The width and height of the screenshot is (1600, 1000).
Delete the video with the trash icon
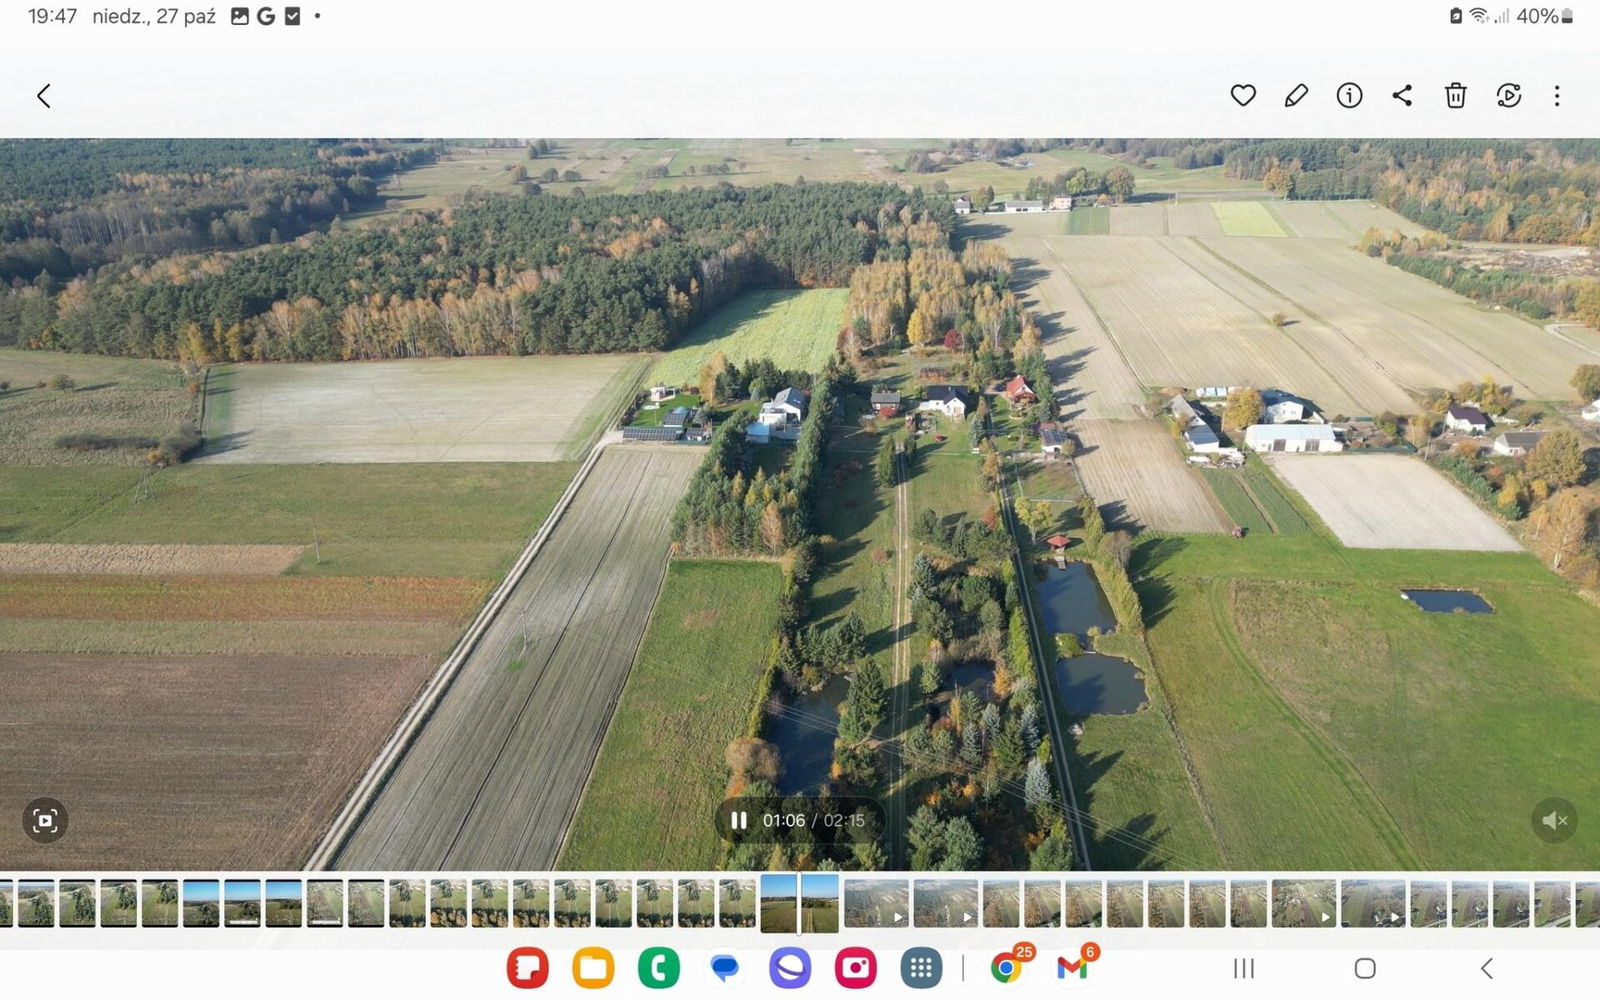click(x=1455, y=96)
